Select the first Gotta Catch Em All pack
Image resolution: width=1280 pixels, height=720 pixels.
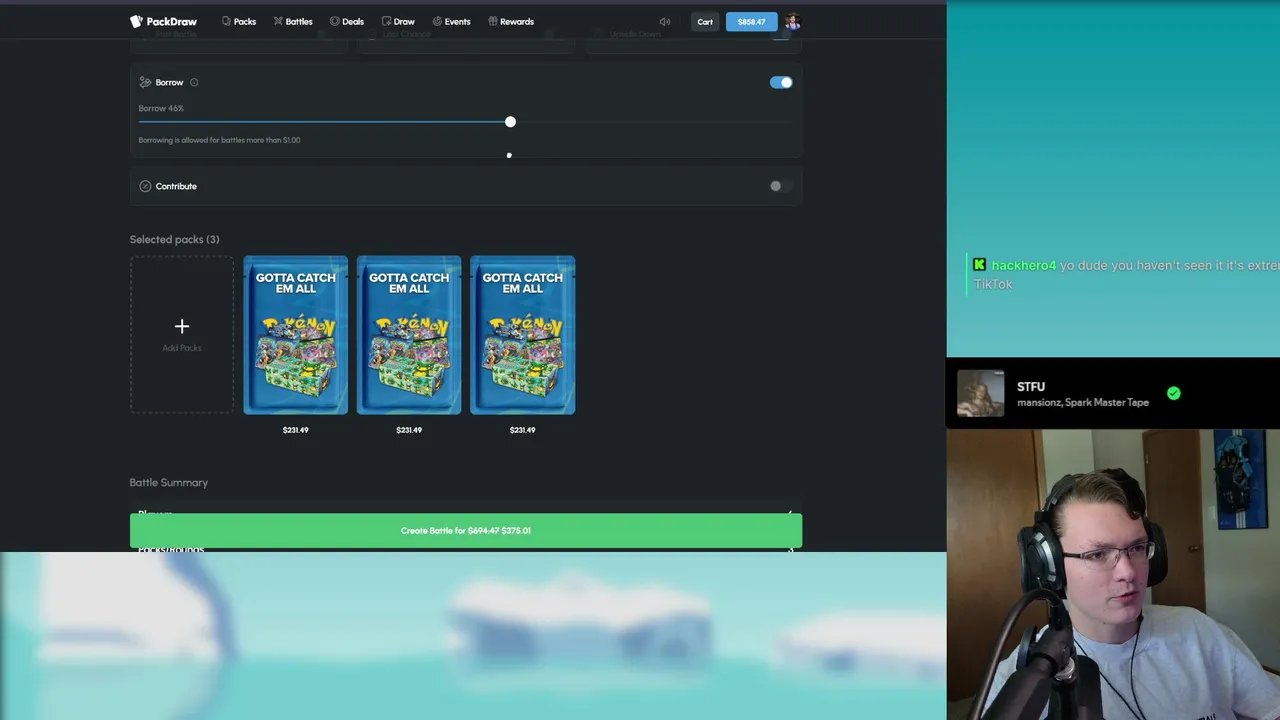point(296,335)
